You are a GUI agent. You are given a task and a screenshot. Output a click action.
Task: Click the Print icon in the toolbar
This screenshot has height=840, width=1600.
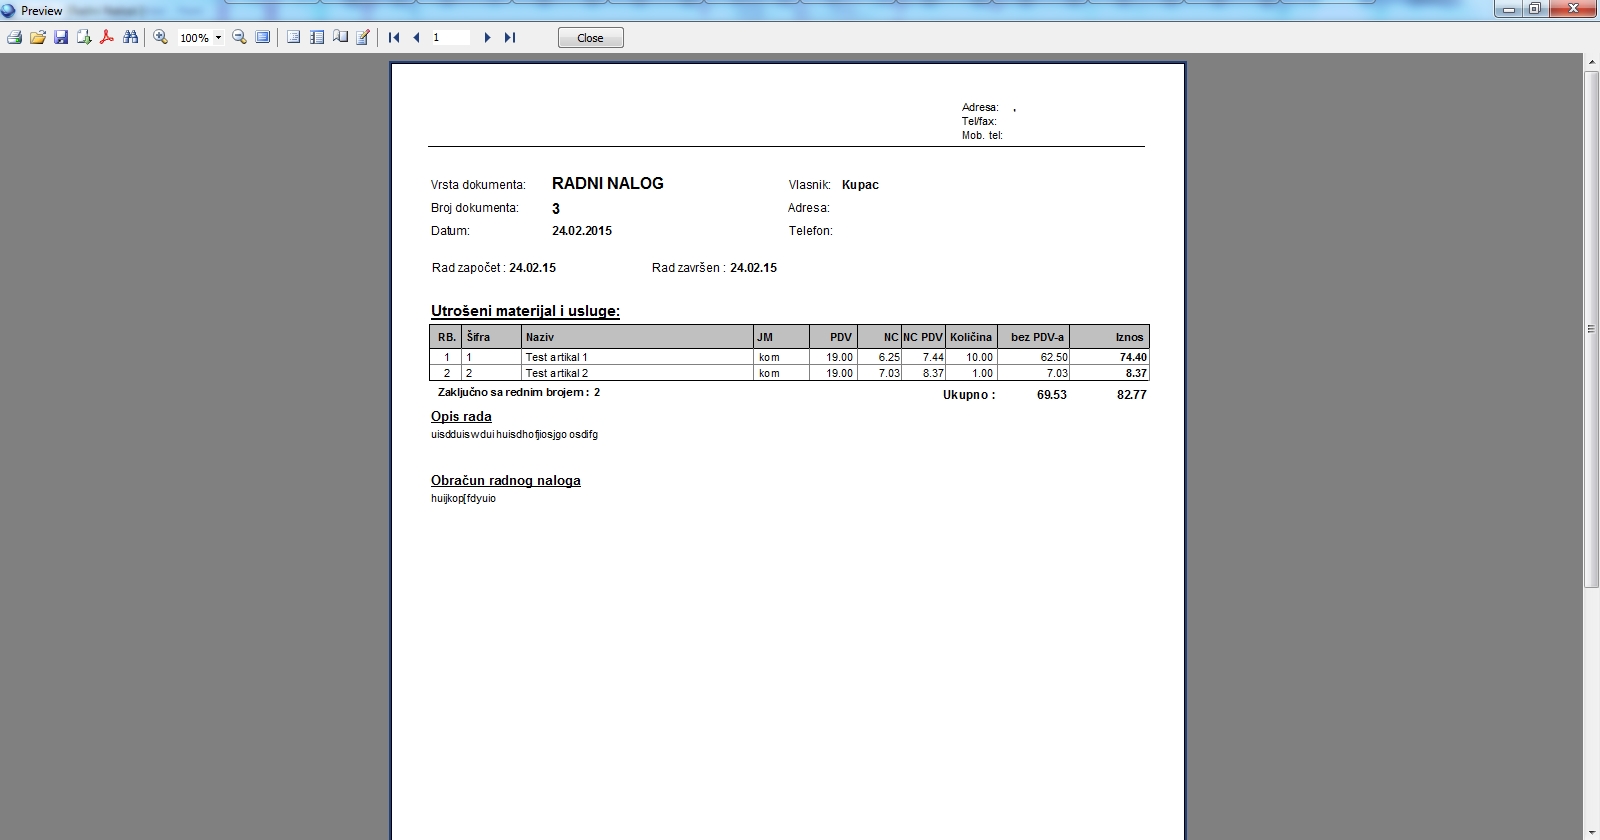tap(15, 37)
